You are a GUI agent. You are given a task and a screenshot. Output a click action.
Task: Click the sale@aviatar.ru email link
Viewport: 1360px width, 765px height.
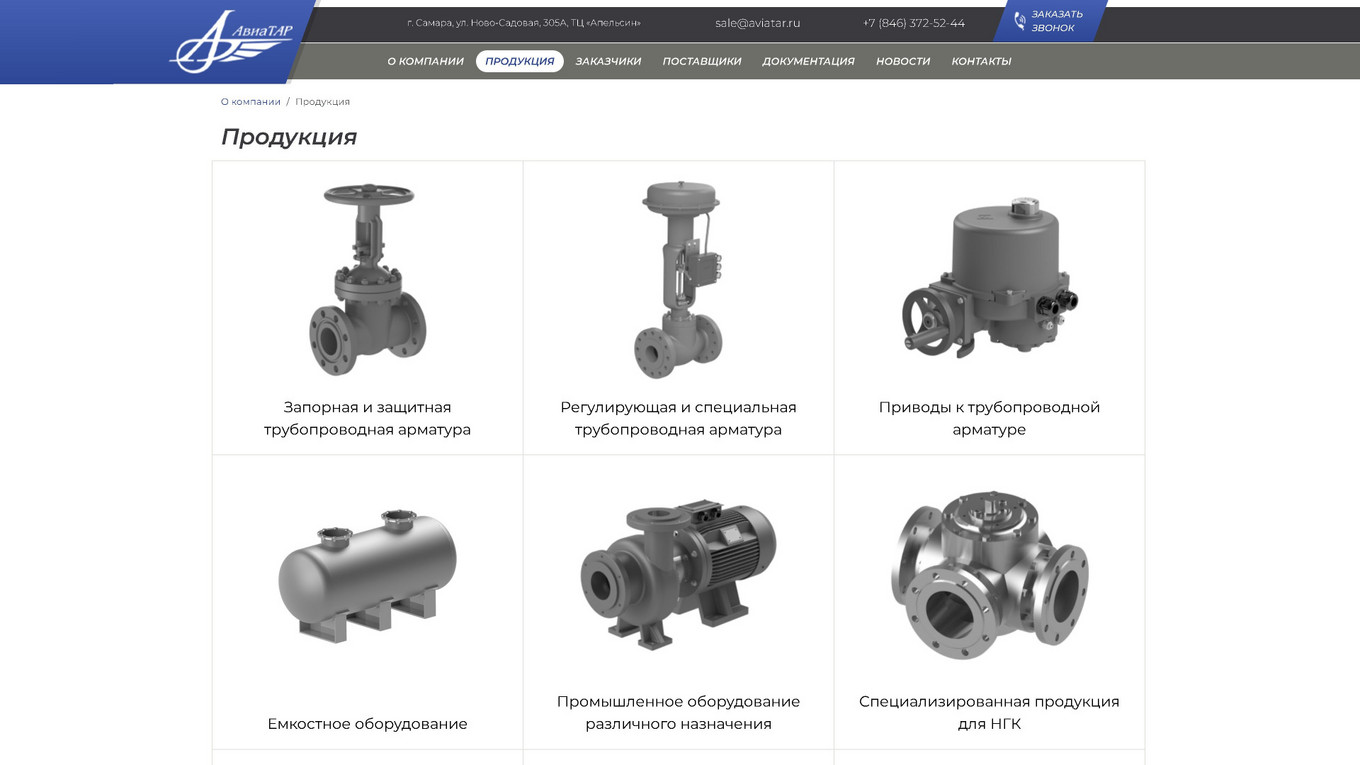(758, 23)
